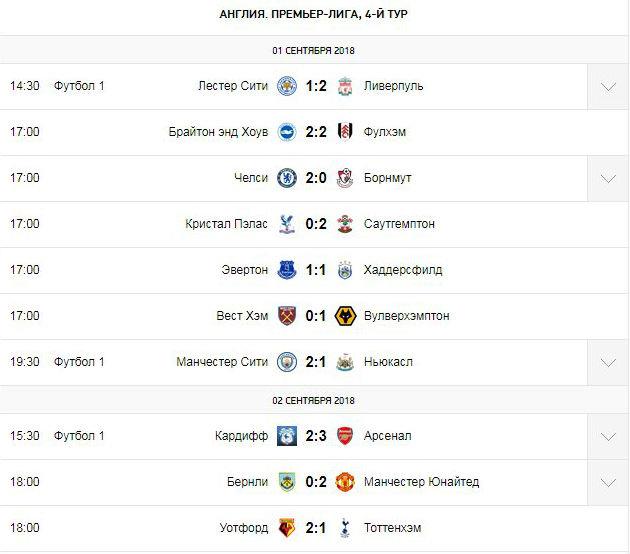Image resolution: width=630 pixels, height=554 pixels.
Task: Expand the Лестер Сити – Ливерпуль match row
Action: click(x=608, y=86)
